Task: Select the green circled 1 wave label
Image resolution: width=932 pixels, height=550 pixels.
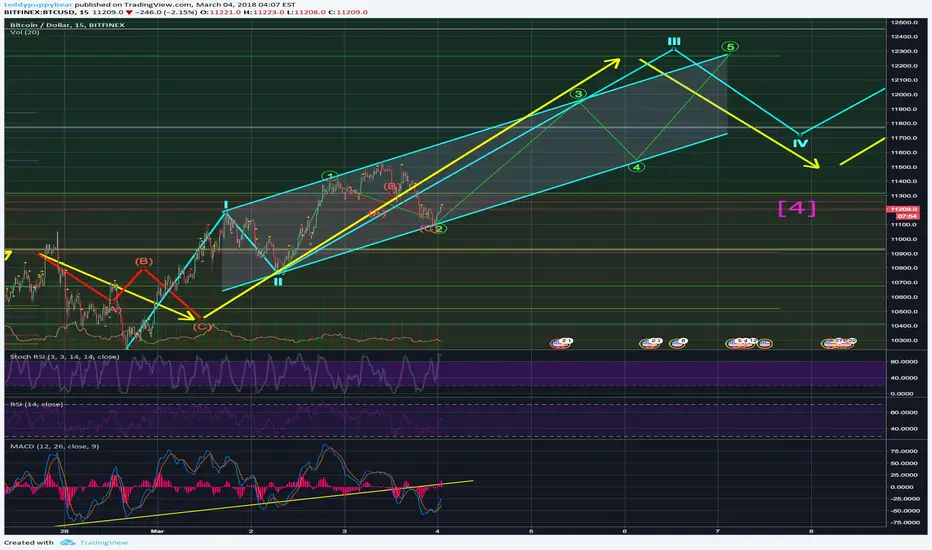Action: [330, 176]
